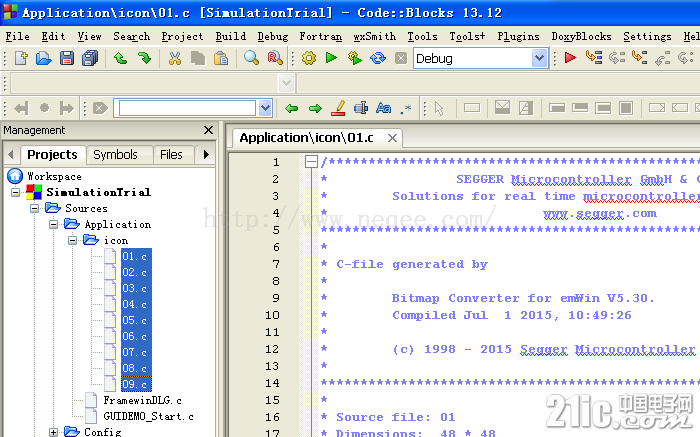Screen dimensions: 700x437
Task: Click the Paste clipboard icon
Action: (x=221, y=58)
